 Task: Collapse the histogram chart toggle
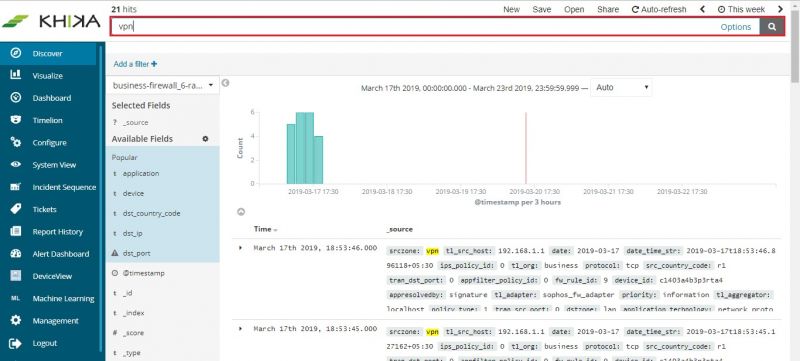pos(241,212)
